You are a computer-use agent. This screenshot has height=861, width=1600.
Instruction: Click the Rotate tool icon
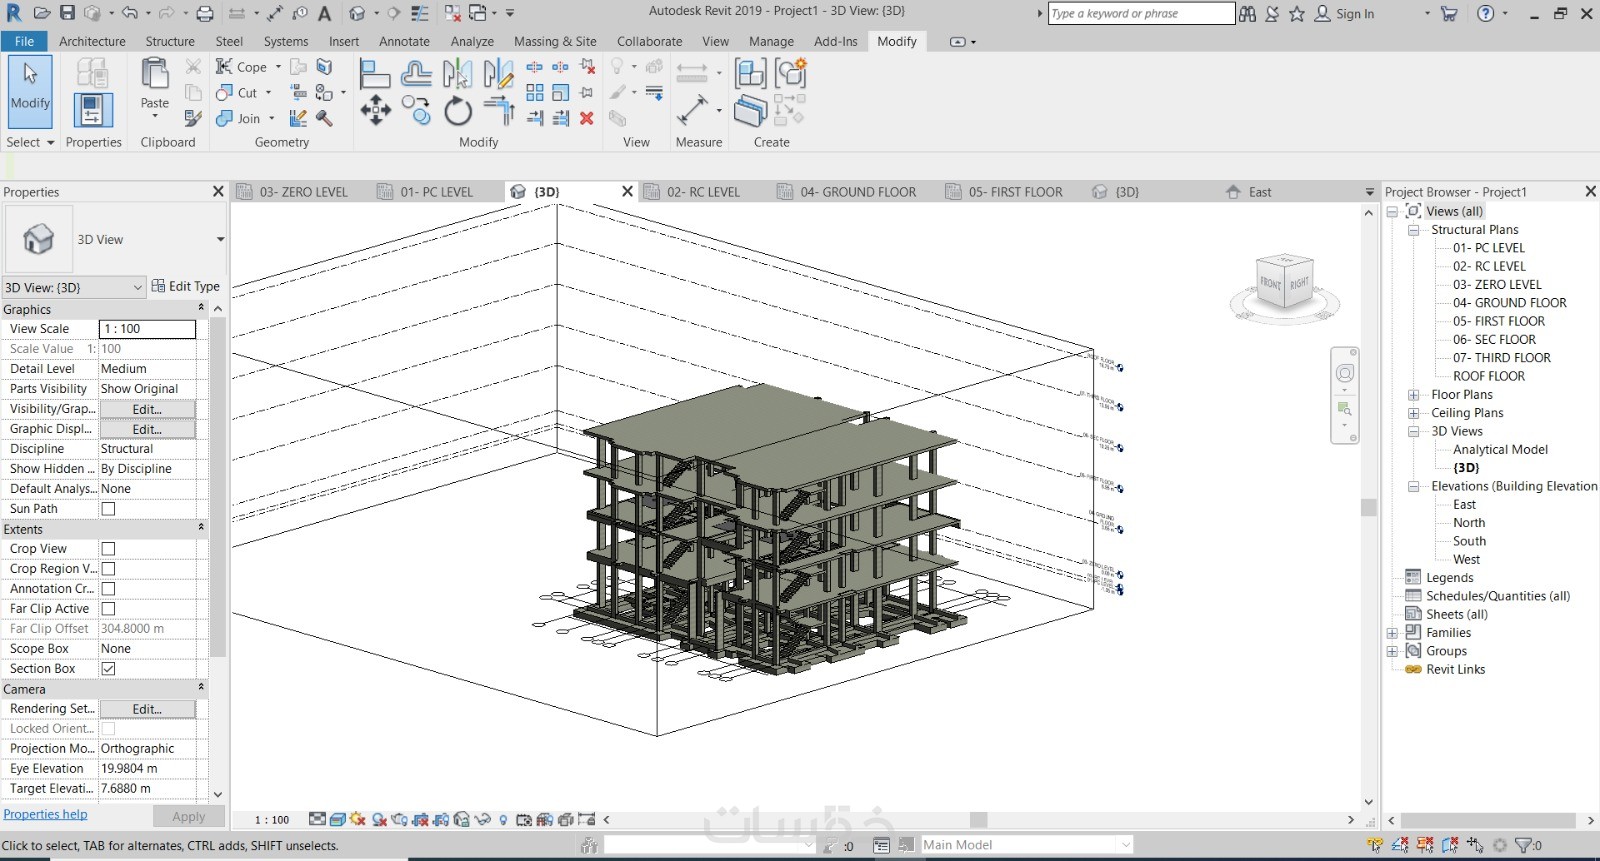458,111
